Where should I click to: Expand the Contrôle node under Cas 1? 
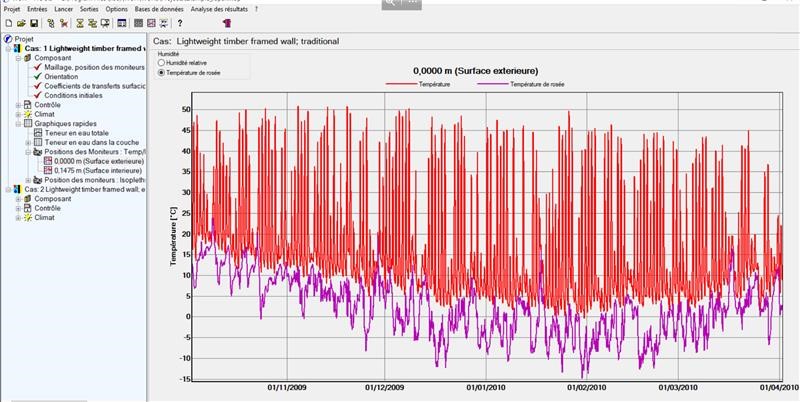tap(17, 105)
